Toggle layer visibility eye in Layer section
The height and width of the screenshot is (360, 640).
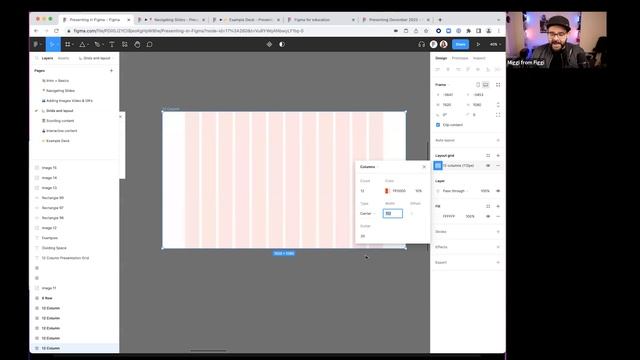click(x=498, y=191)
